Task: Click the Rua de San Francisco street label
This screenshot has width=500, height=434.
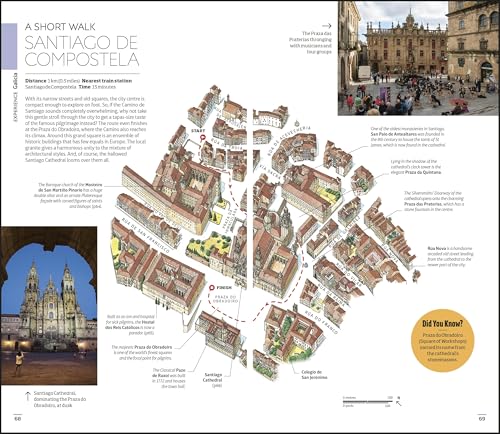Action: 145,235
